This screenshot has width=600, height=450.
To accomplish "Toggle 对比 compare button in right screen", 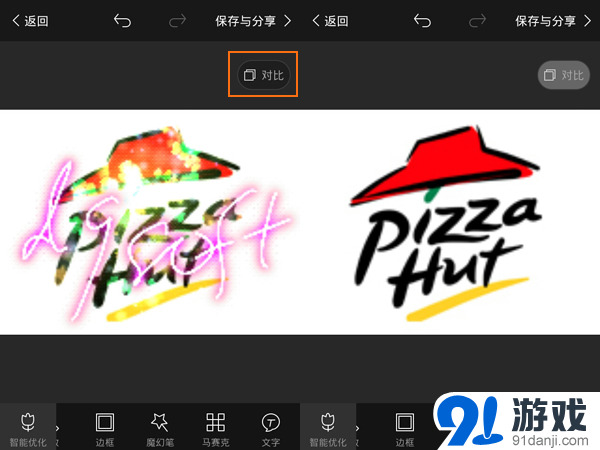I will coord(564,75).
